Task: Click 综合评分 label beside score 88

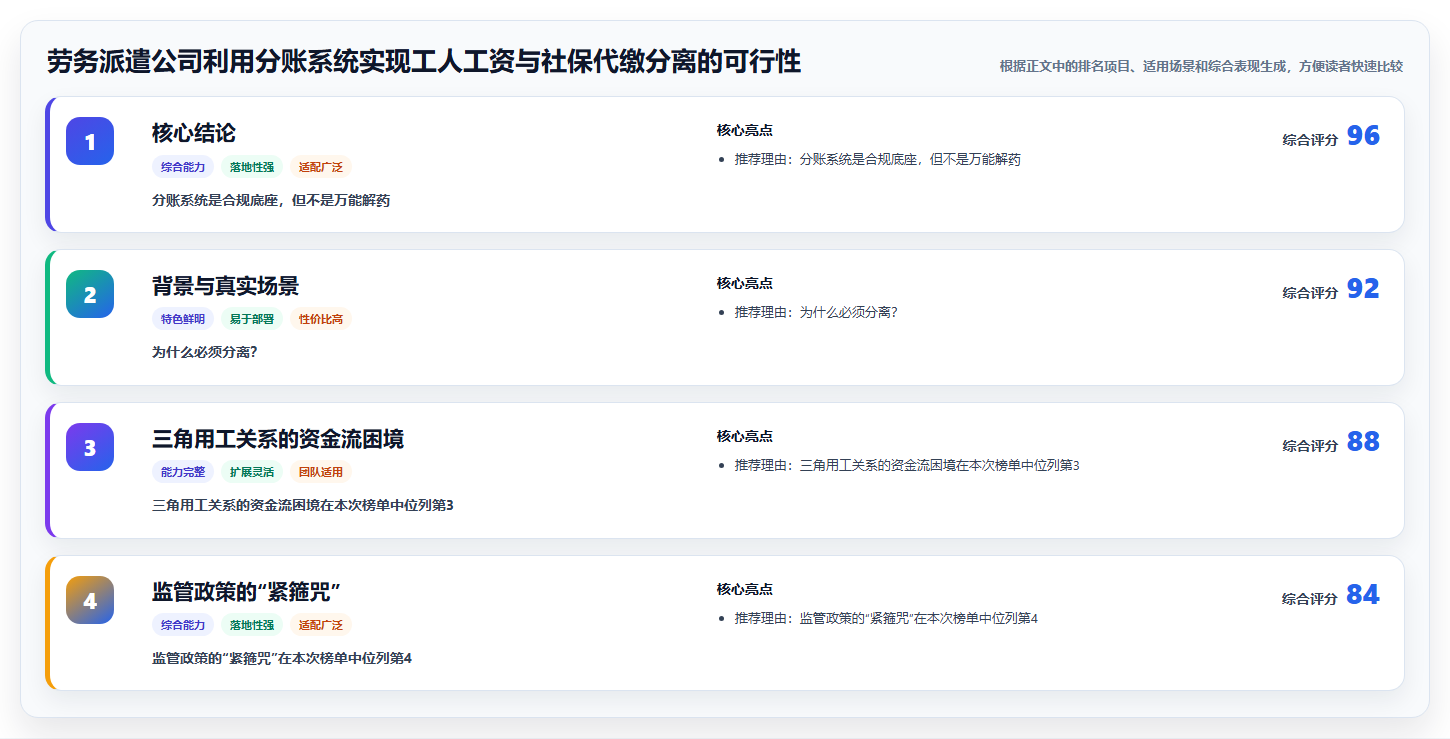Action: [1310, 446]
